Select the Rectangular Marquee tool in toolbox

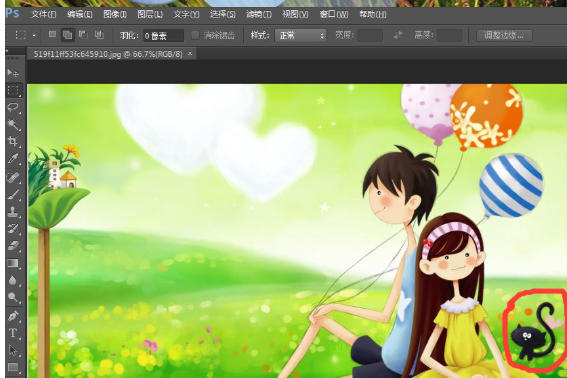13,90
